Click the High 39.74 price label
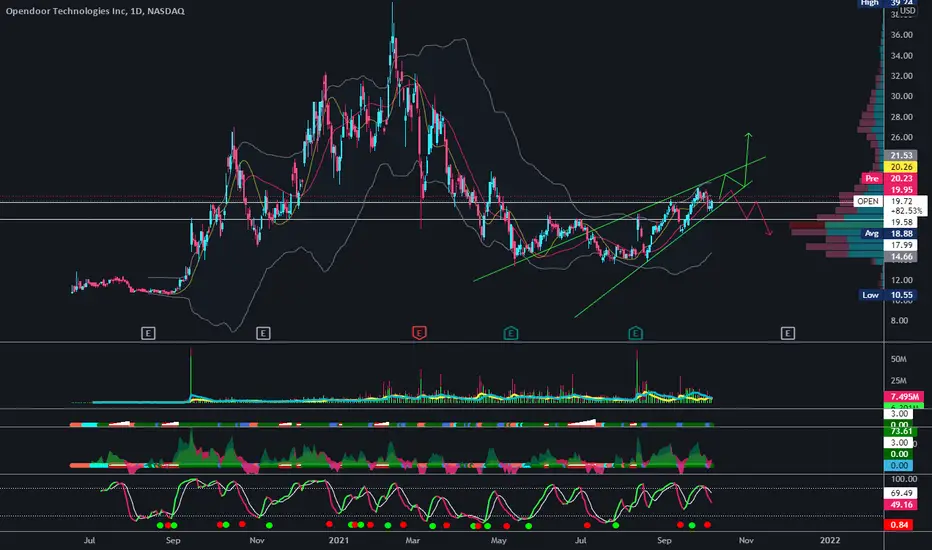Screen dimensions: 932x550 coord(887,2)
